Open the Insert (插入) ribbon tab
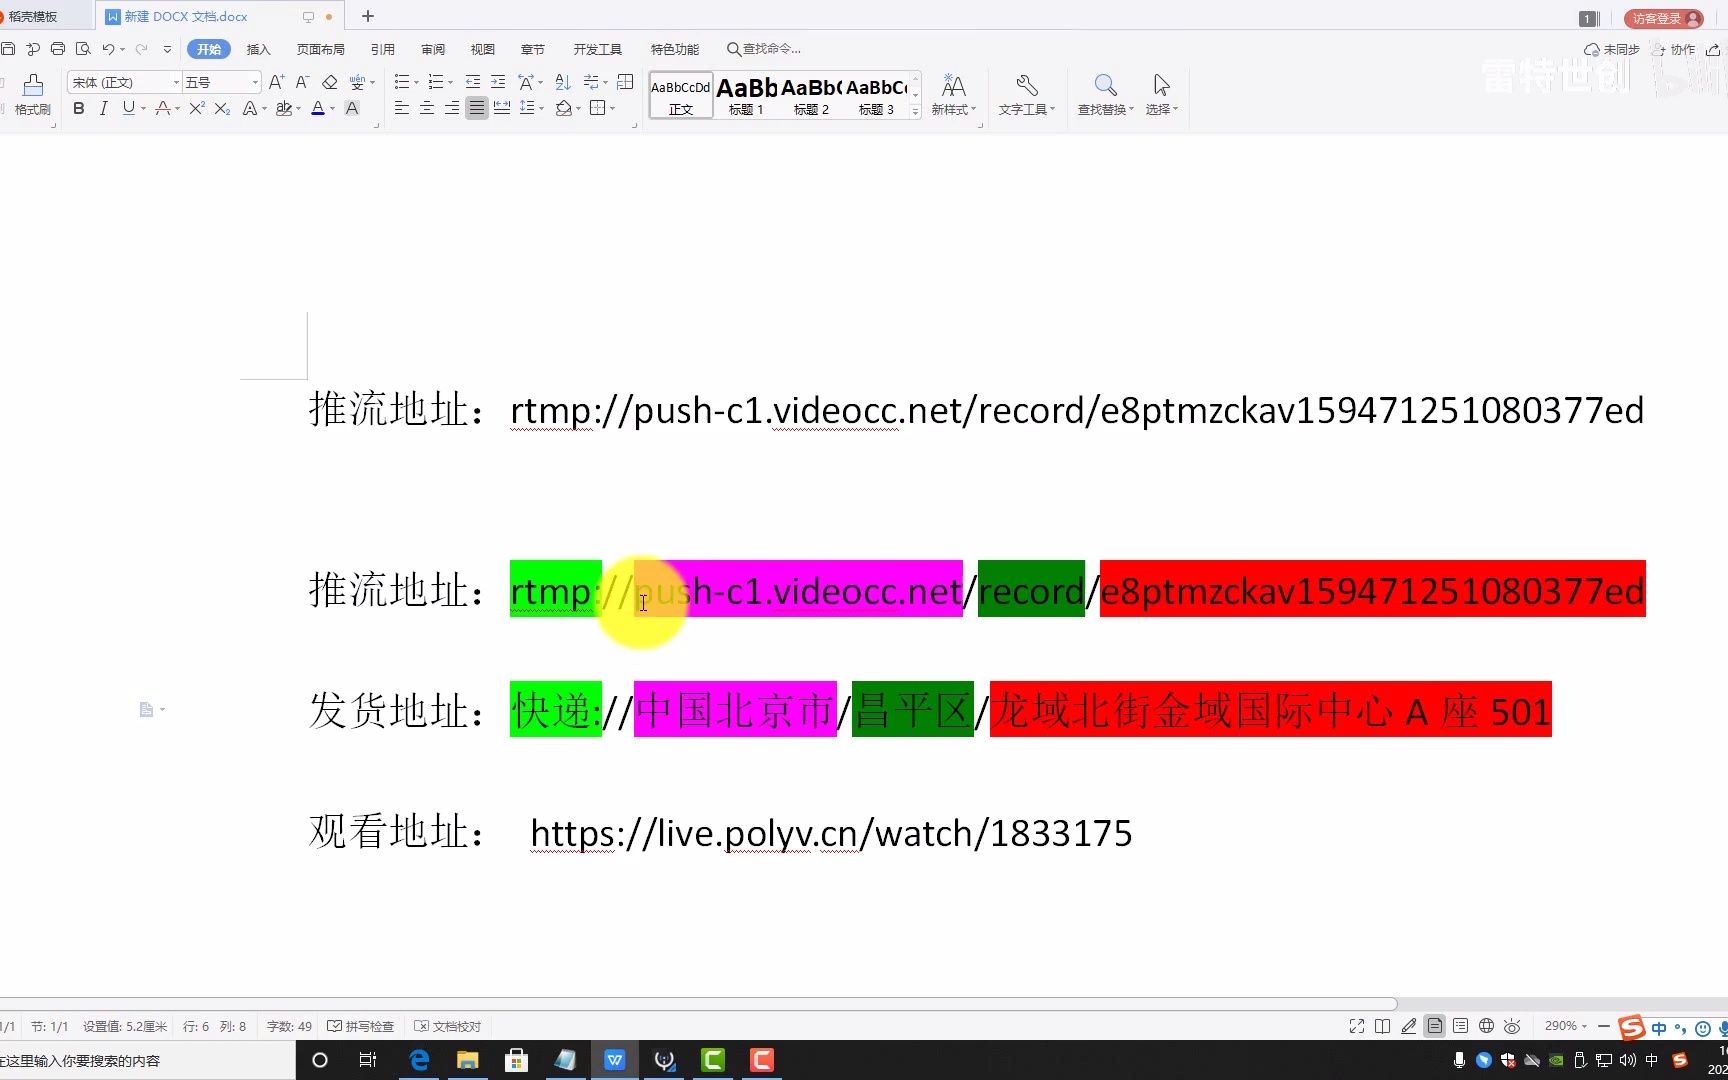The height and width of the screenshot is (1080, 1728). point(258,49)
